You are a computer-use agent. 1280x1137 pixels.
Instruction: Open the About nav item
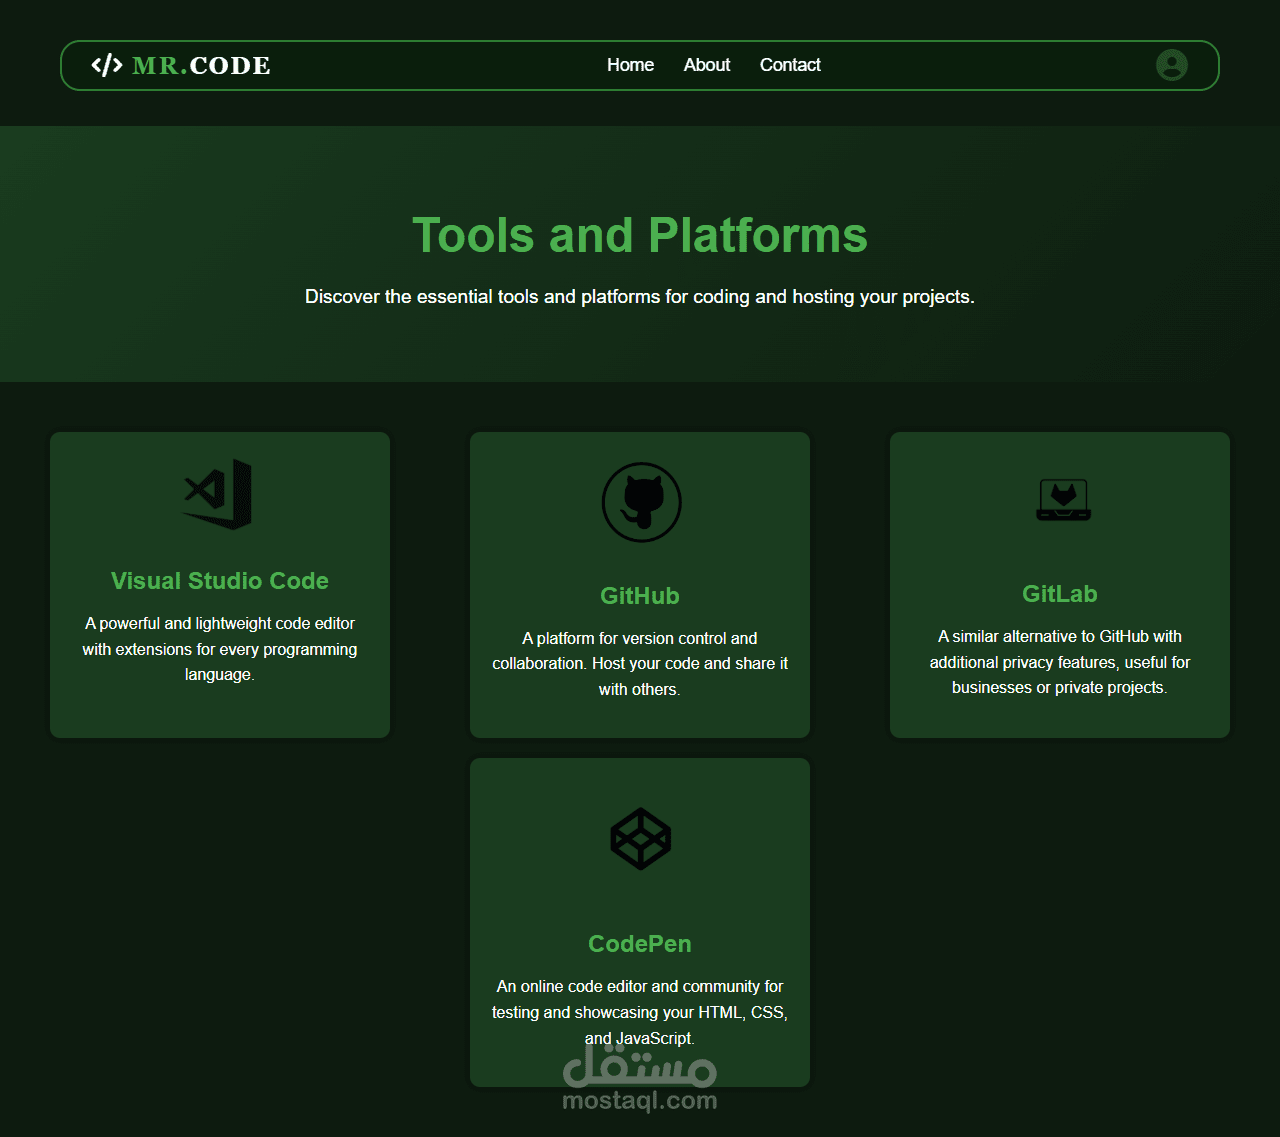point(707,65)
